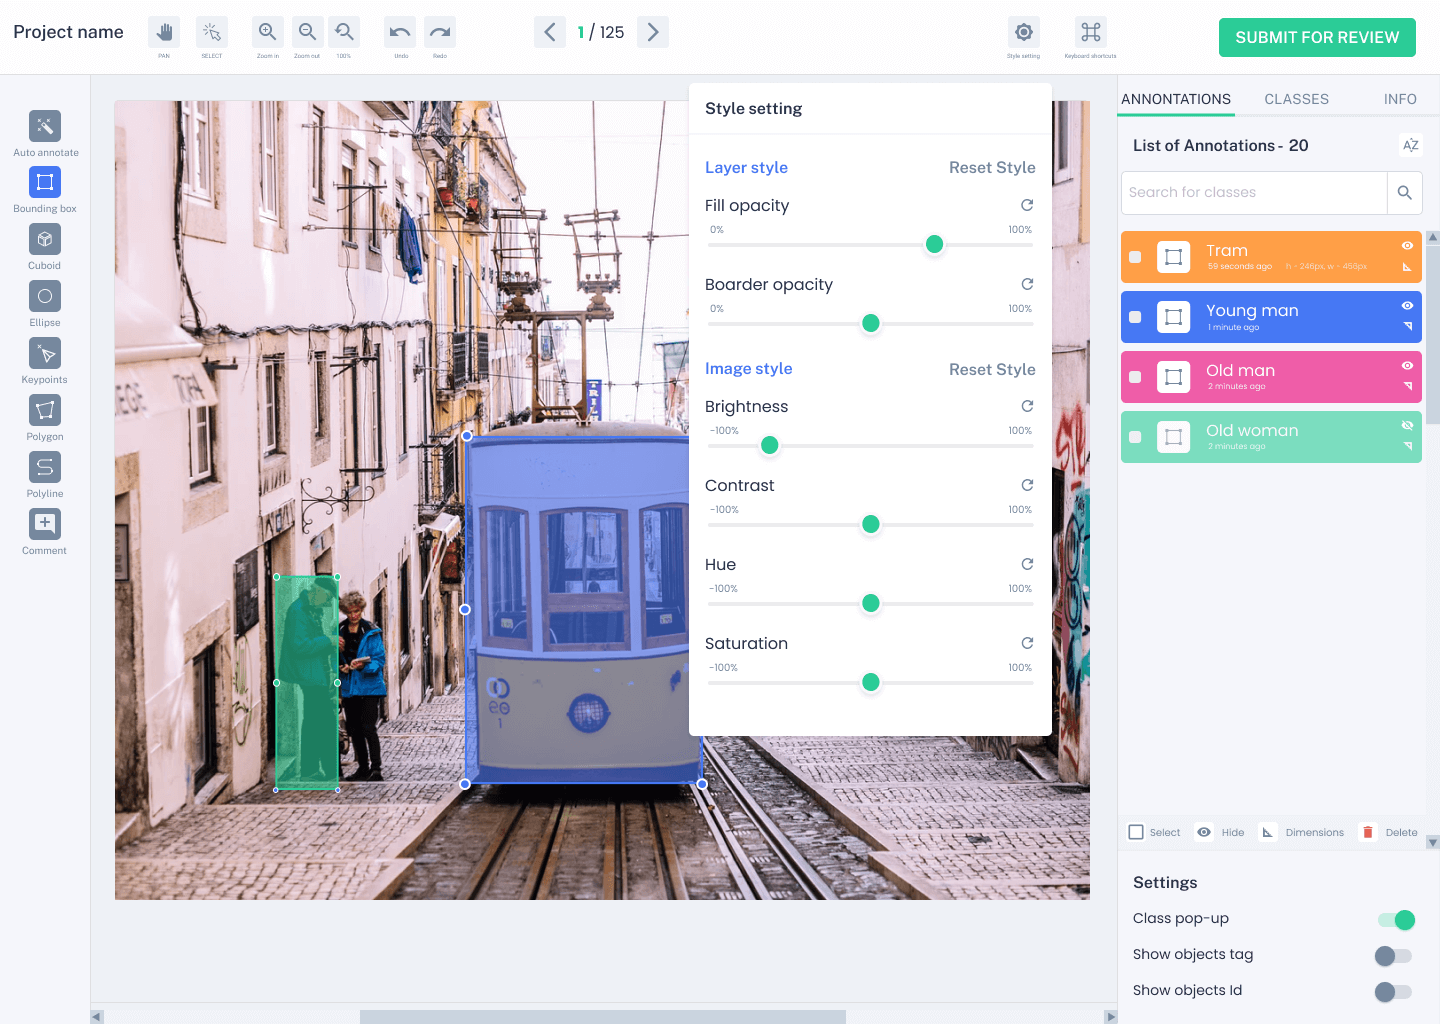Sort annotations with AZ icon
This screenshot has height=1024, width=1440.
[x=1410, y=145]
